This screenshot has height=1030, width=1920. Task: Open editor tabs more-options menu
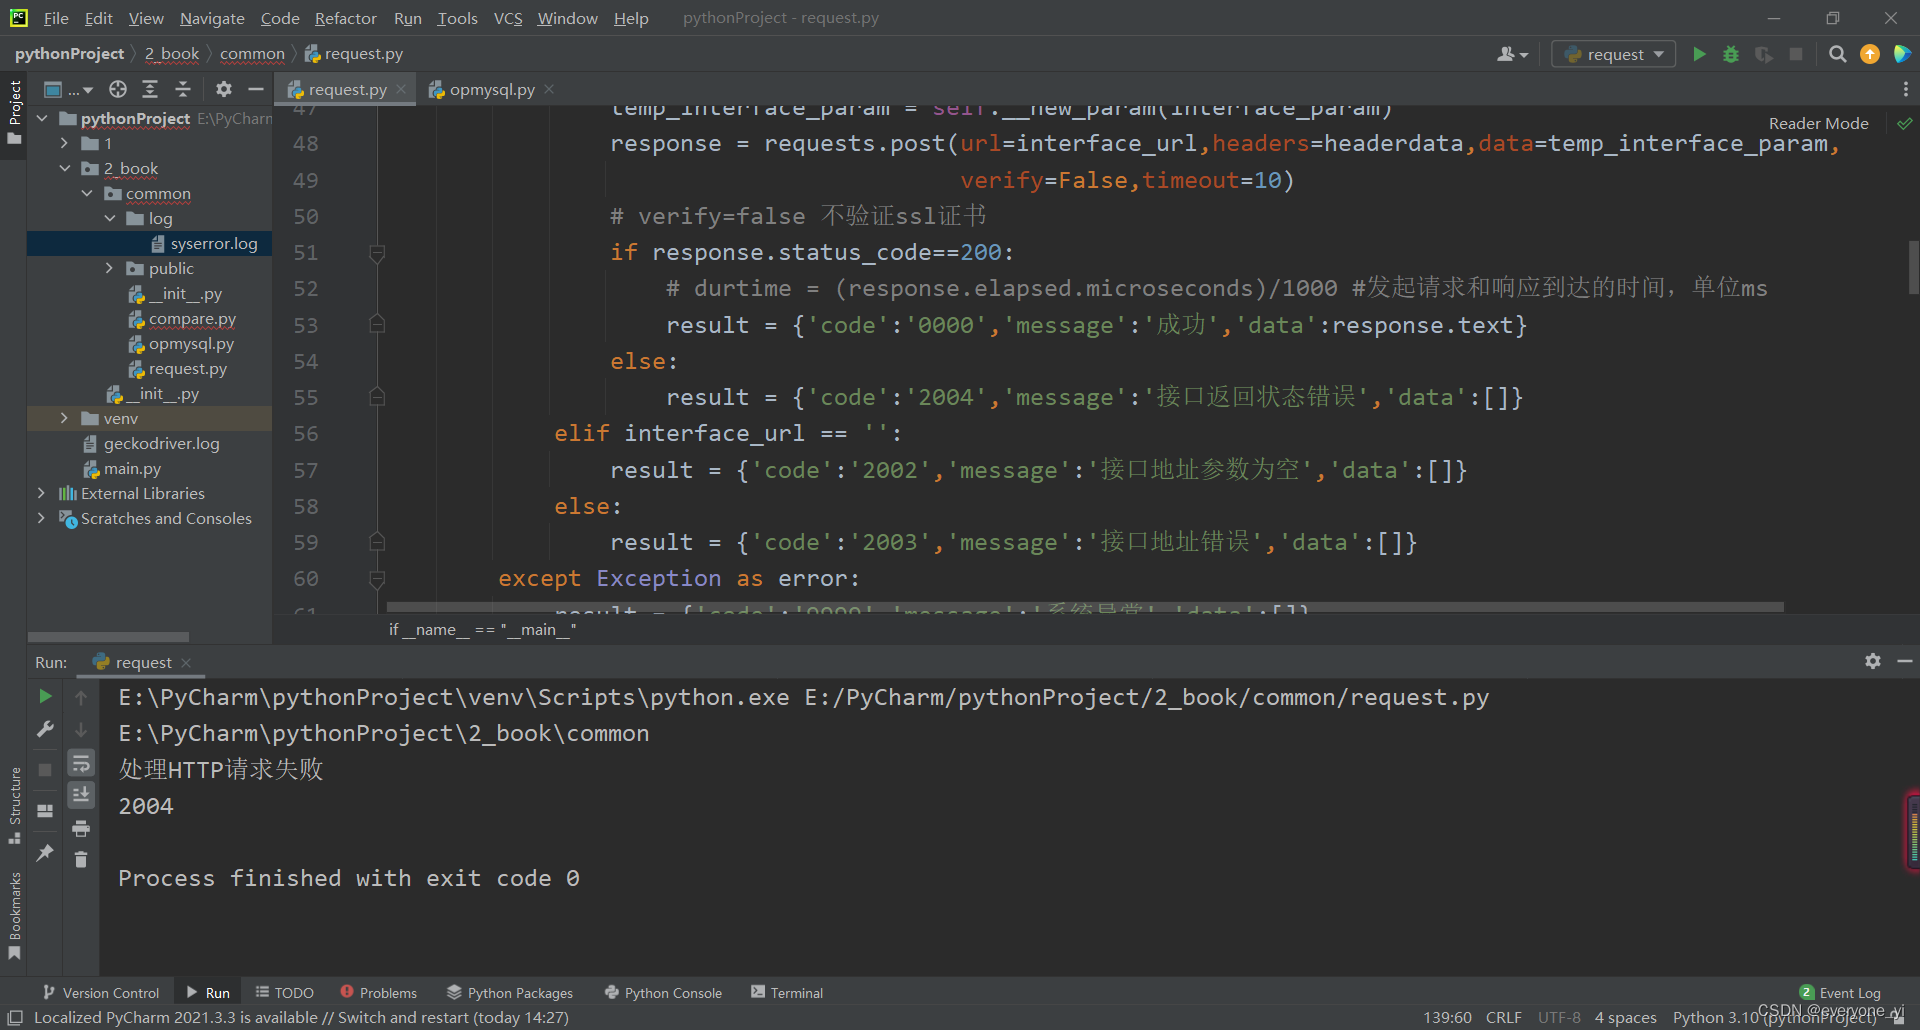coord(1905,89)
